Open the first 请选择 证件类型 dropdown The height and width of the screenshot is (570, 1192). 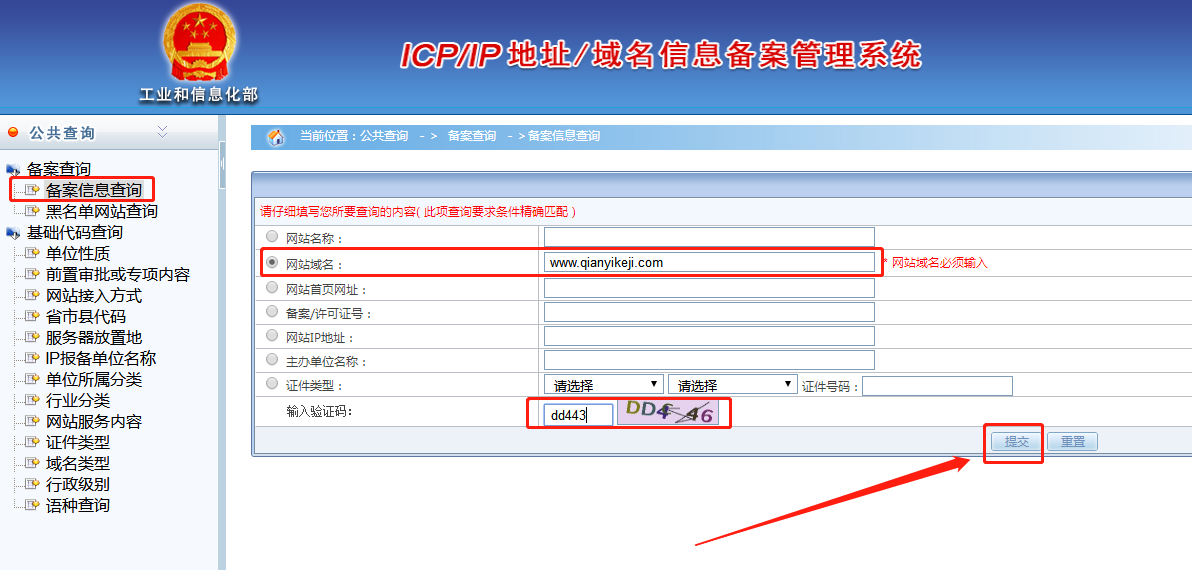pos(603,385)
